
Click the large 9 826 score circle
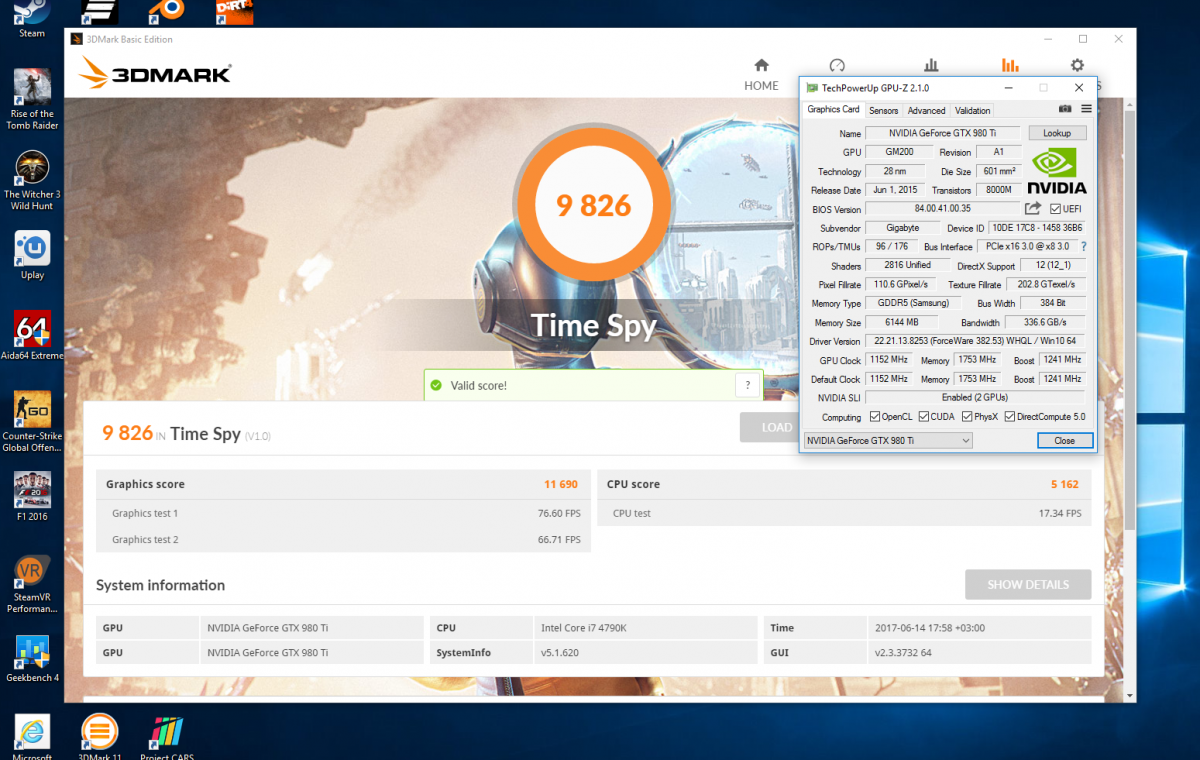pos(594,205)
